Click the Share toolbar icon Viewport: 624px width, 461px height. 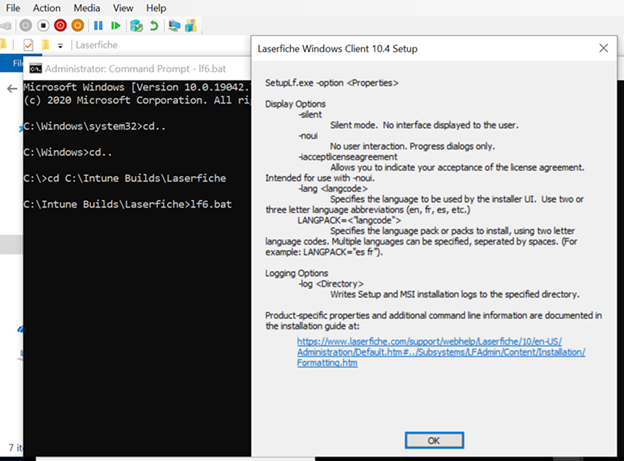coord(191,25)
